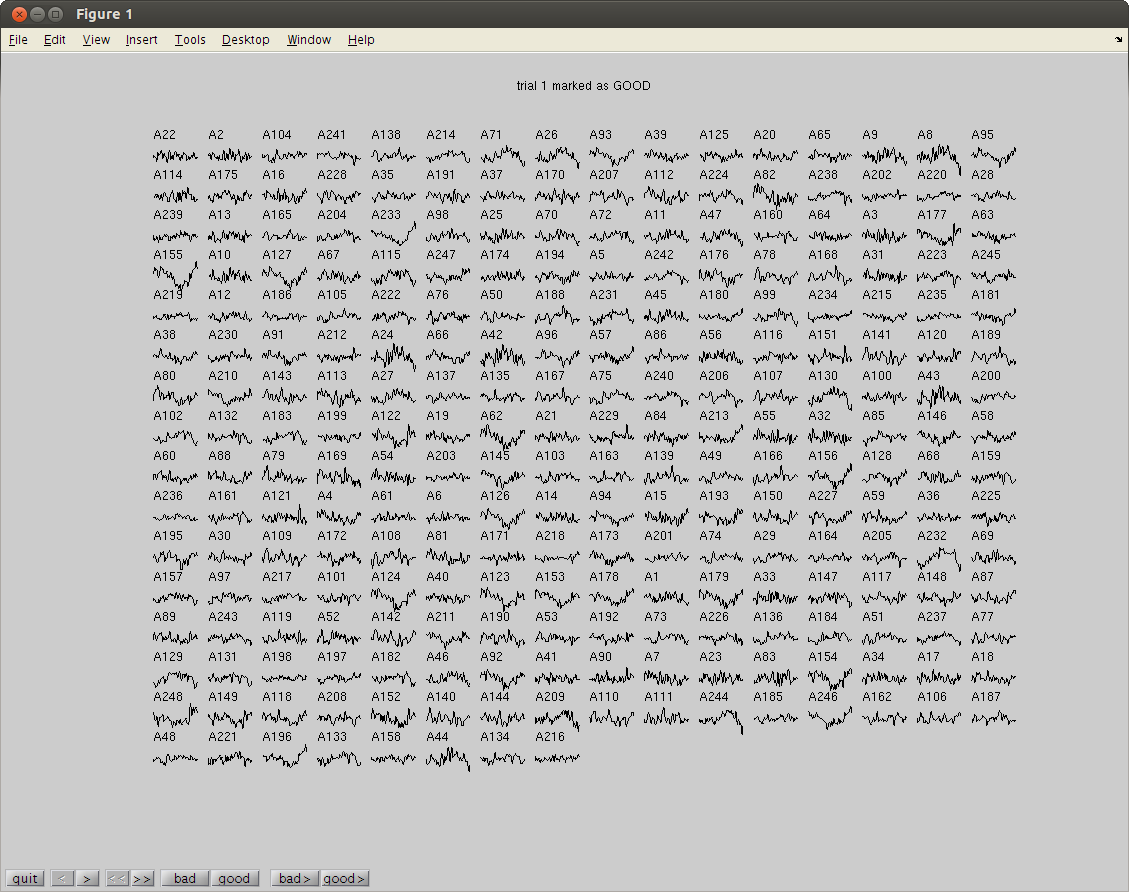Click the A216 channel trace

(x=556, y=758)
